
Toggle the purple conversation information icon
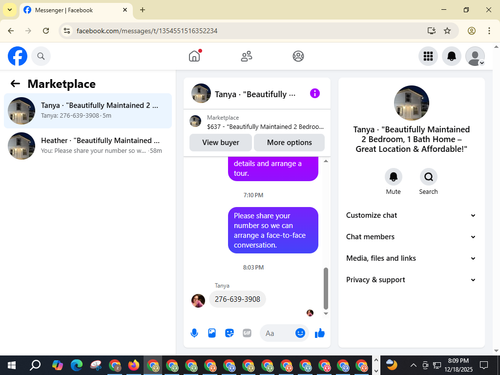(x=315, y=93)
